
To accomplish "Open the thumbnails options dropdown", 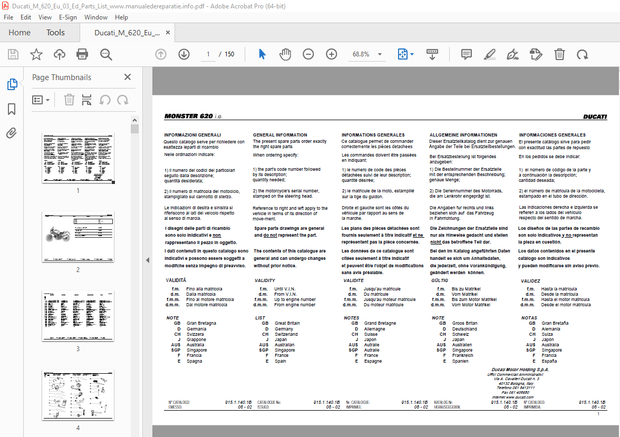I will click(41, 100).
